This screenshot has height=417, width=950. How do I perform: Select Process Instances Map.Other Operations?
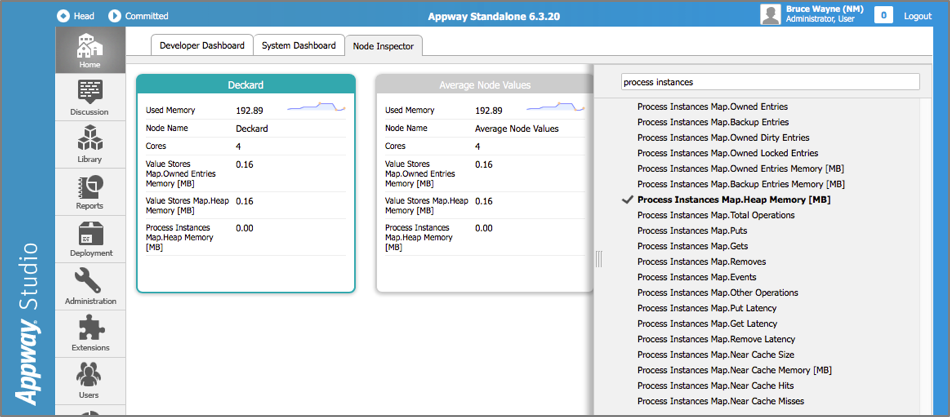718,293
